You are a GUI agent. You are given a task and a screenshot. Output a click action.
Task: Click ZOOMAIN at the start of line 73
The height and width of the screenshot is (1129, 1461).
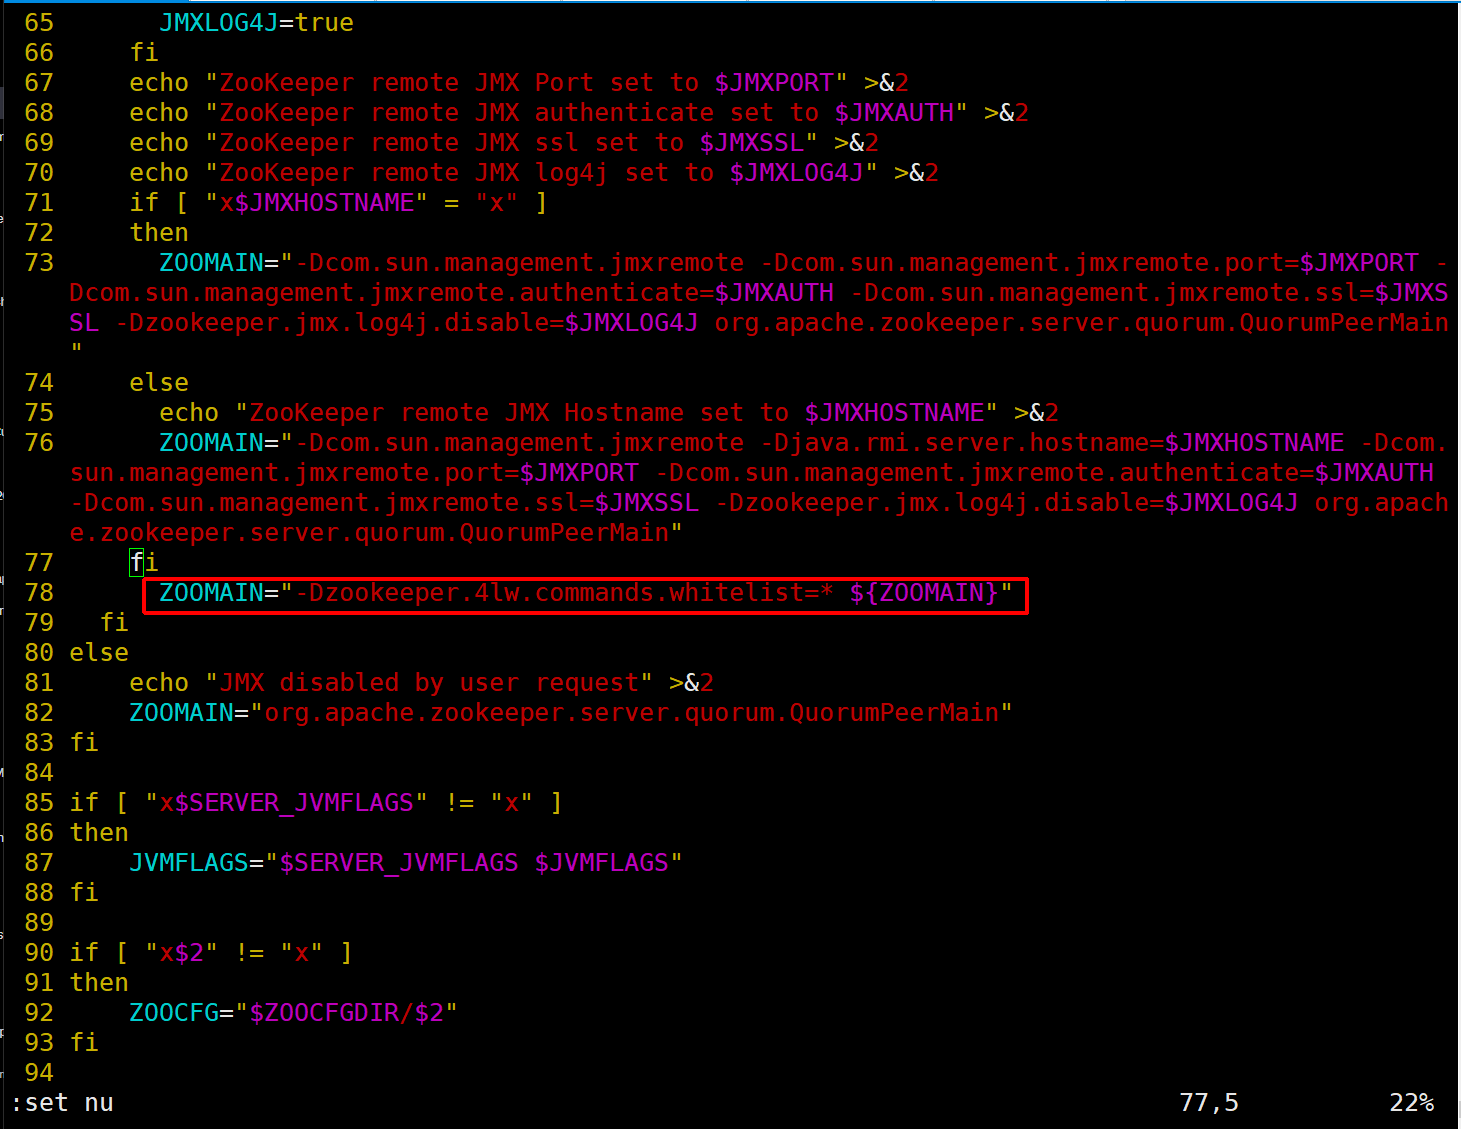[211, 263]
